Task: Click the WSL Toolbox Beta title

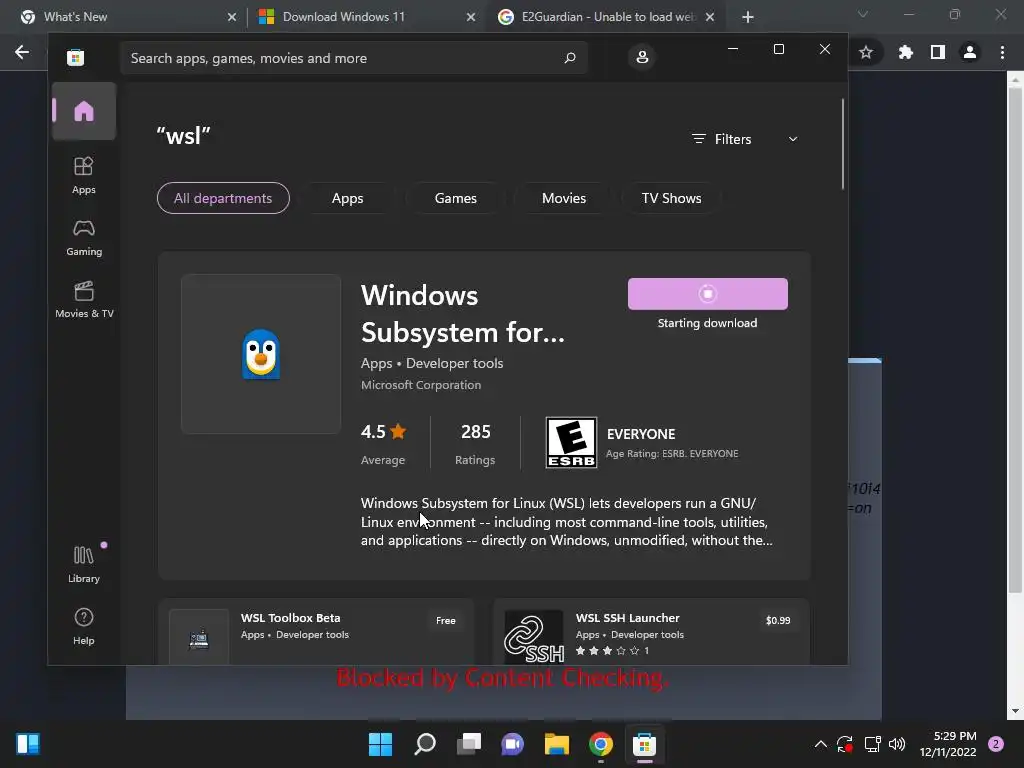Action: [291, 618]
